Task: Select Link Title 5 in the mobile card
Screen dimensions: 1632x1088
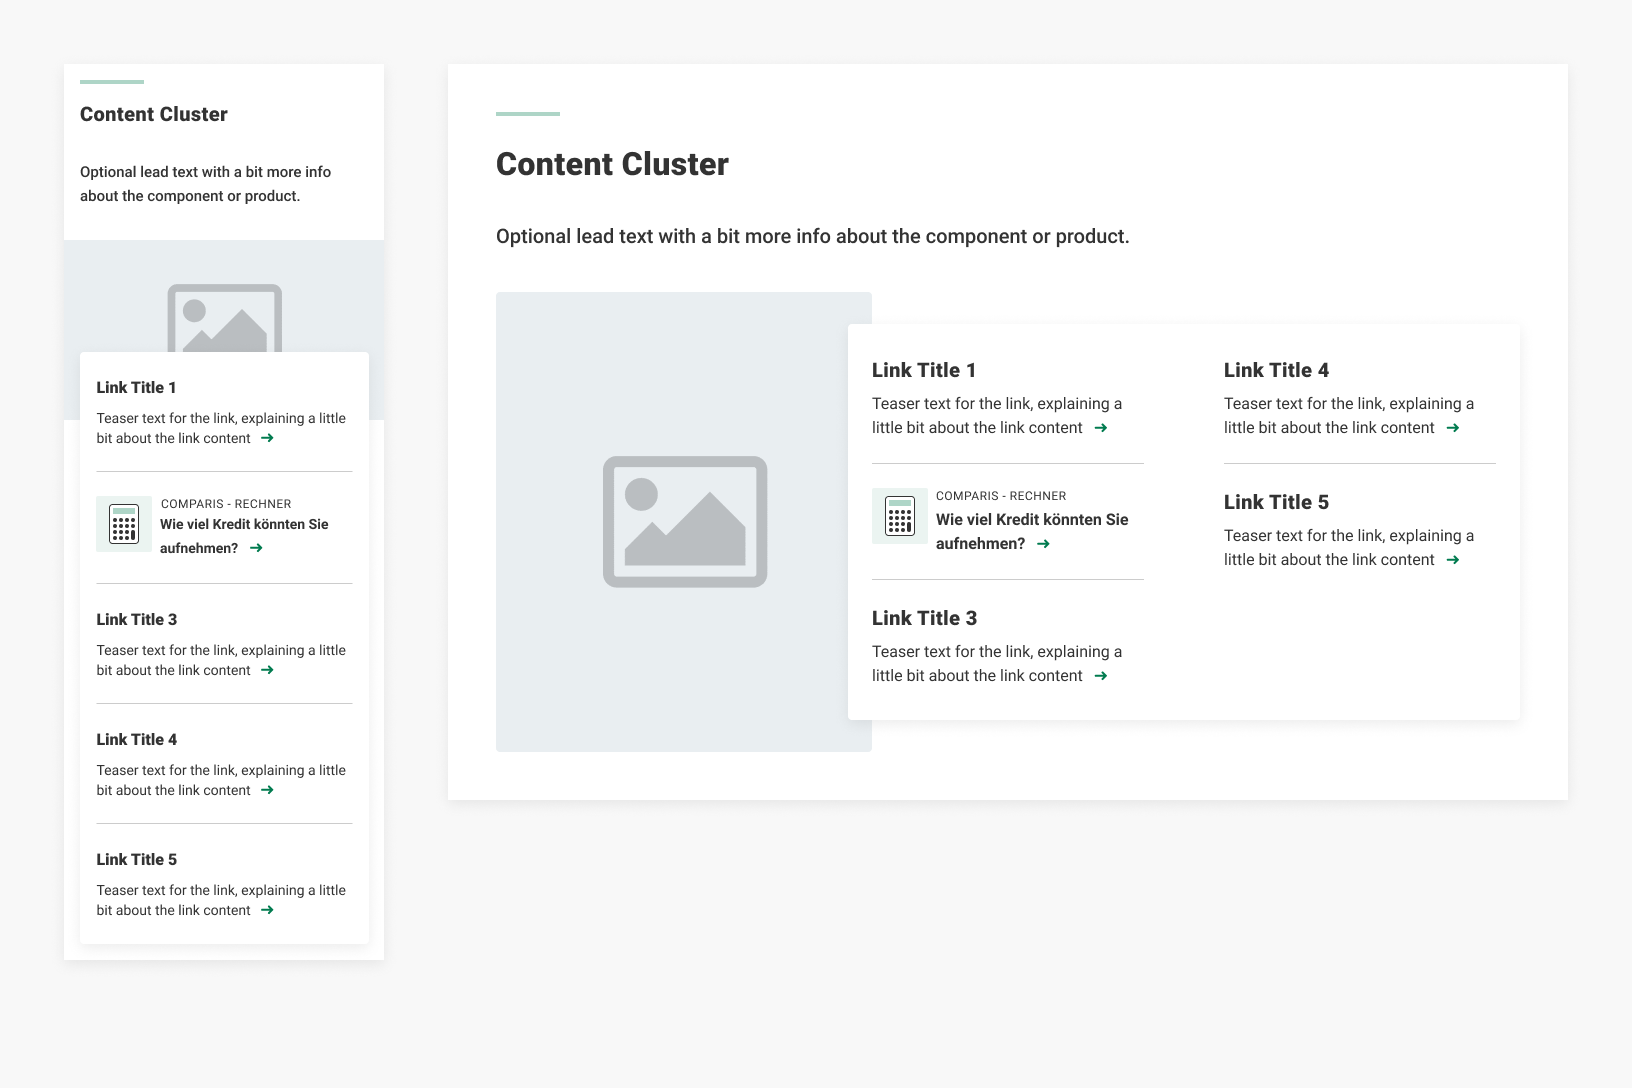Action: pyautogui.click(x=136, y=859)
